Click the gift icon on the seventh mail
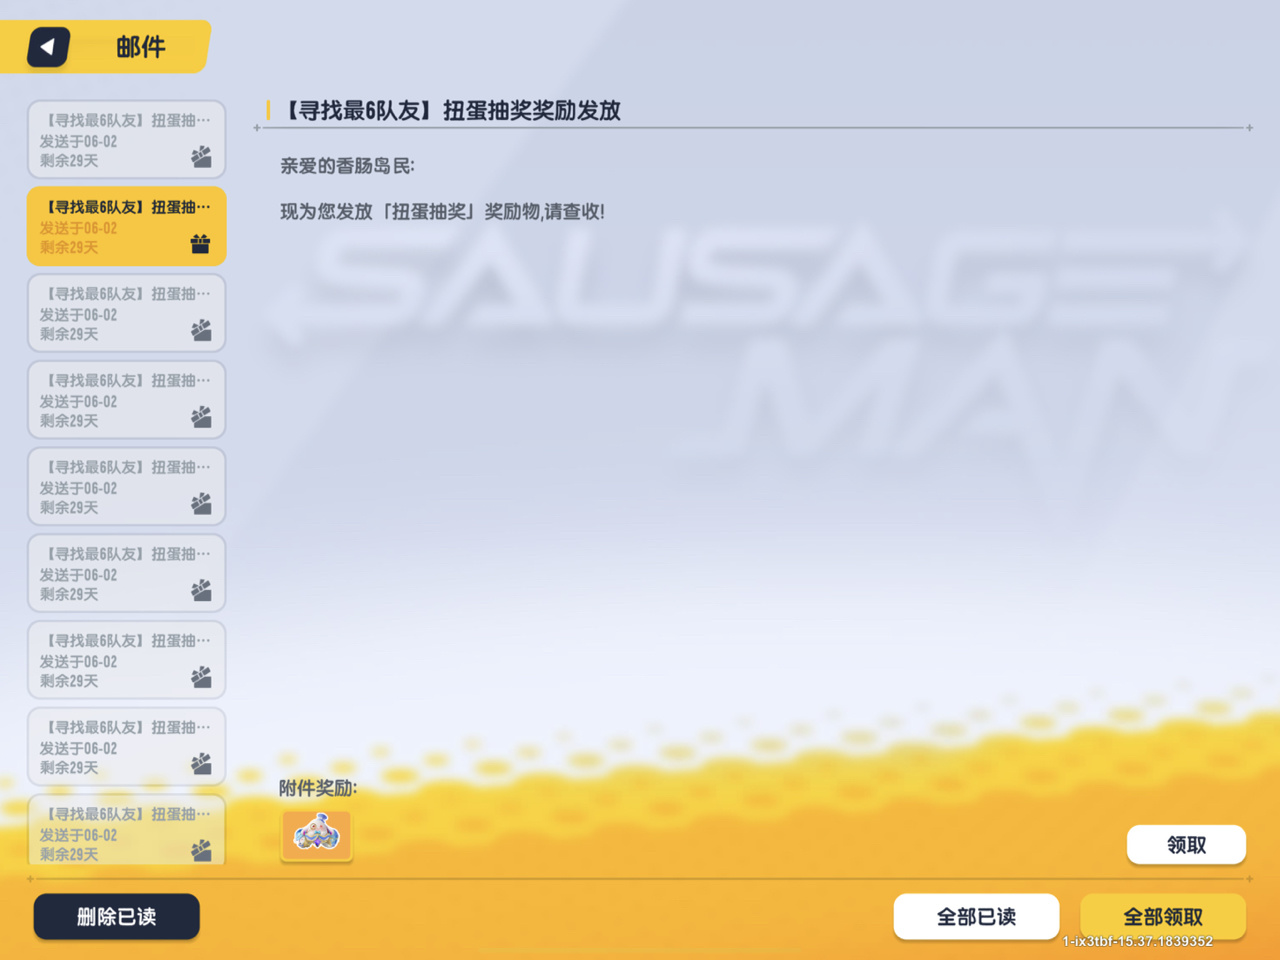This screenshot has width=1280, height=960. tap(201, 677)
